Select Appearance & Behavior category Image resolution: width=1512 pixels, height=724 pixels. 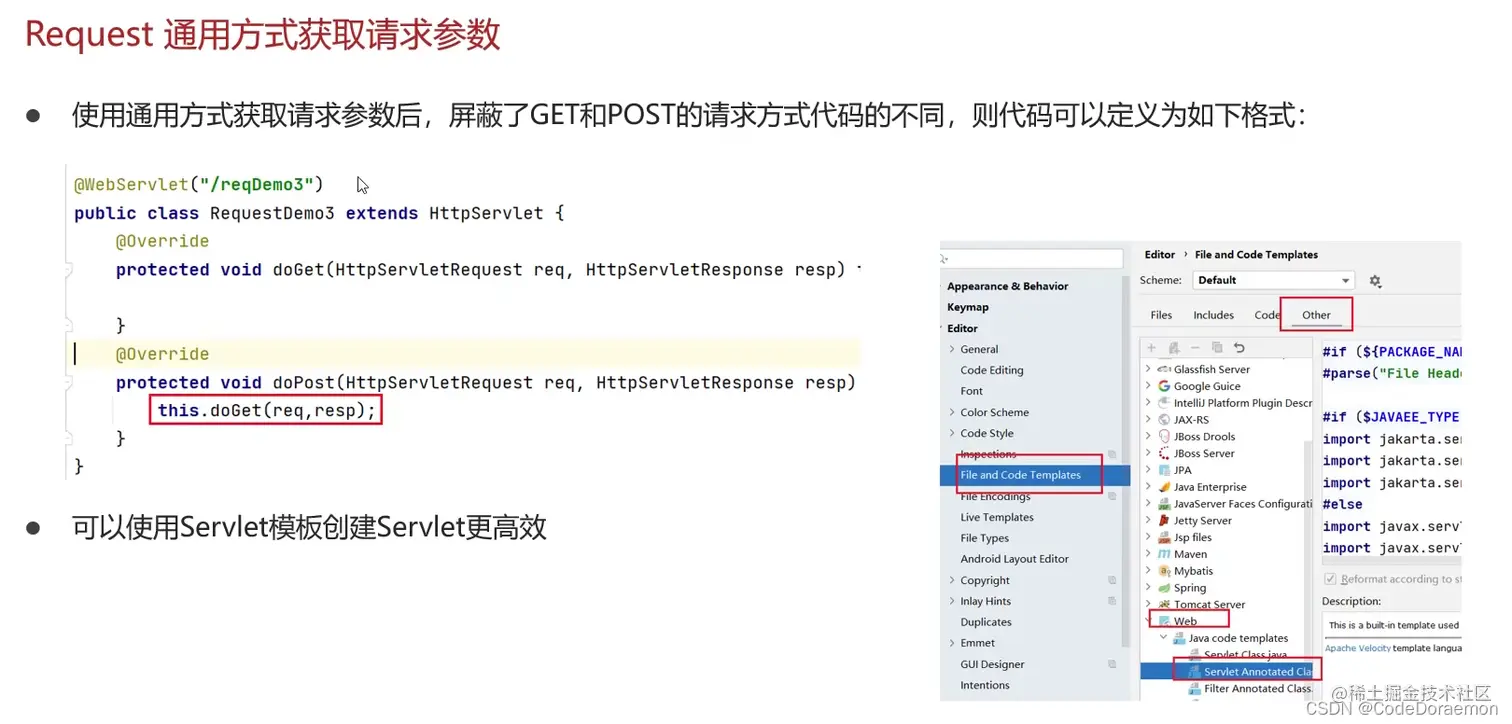click(x=1007, y=286)
